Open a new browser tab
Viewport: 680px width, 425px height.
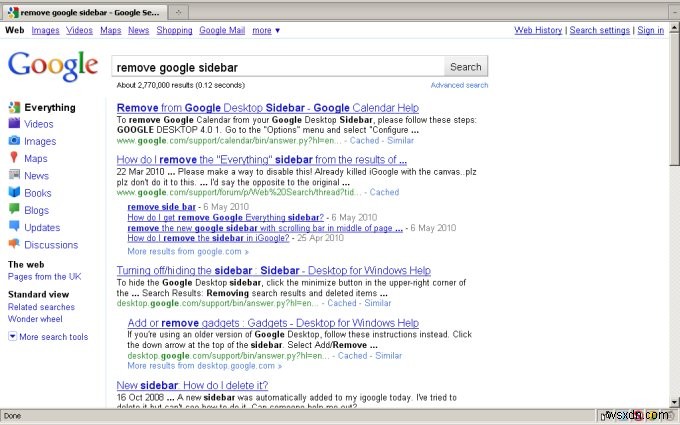pos(179,13)
